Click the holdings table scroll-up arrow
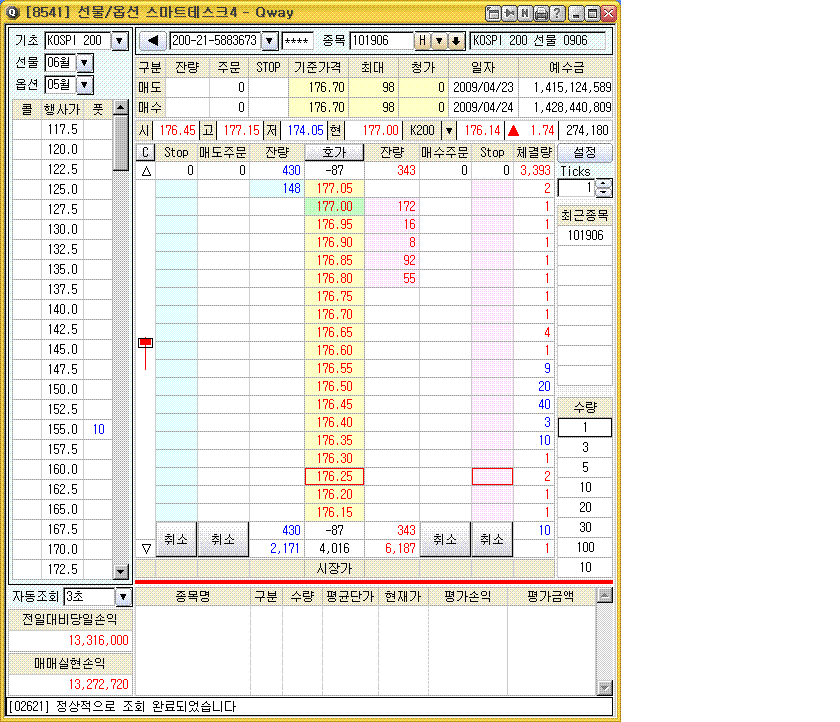The width and height of the screenshot is (840, 722). [604, 595]
